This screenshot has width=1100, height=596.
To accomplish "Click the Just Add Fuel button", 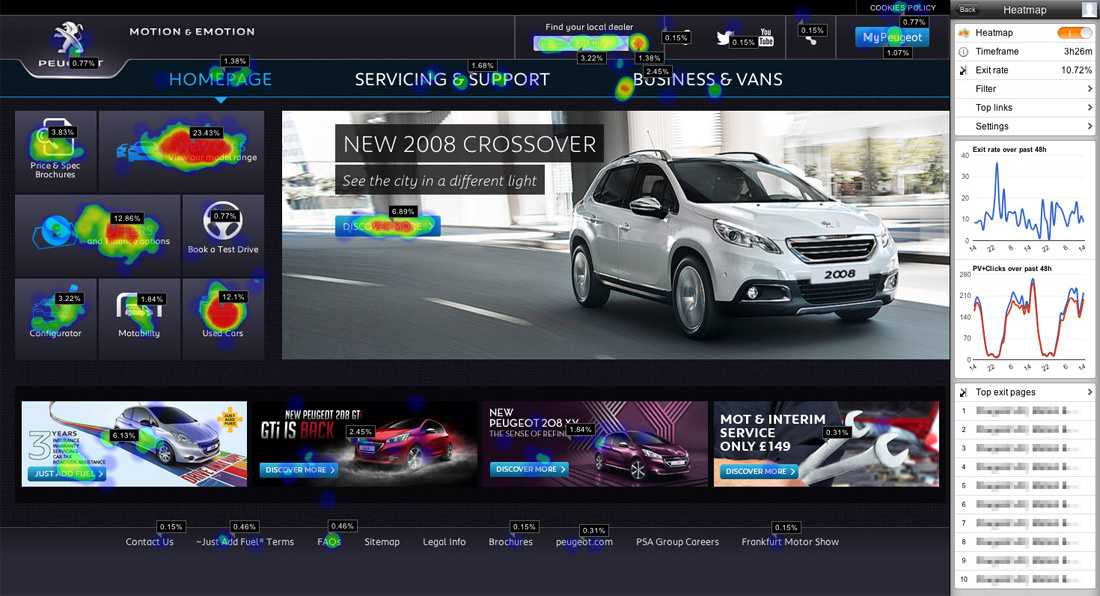I will pos(68,473).
